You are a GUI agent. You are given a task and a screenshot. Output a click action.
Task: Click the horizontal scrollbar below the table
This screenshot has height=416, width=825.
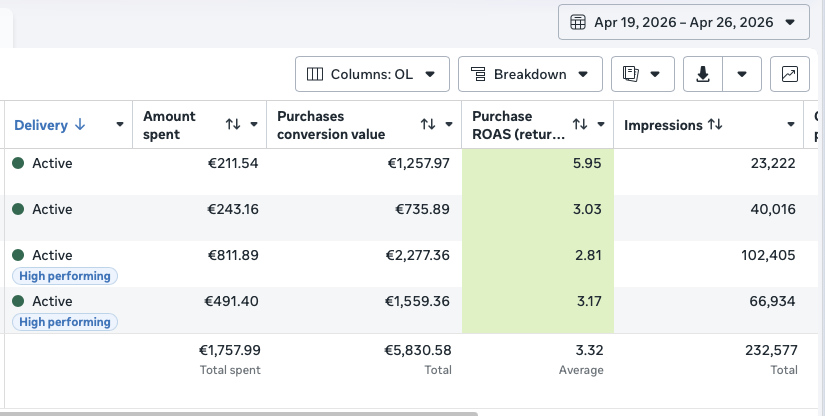pyautogui.click(x=239, y=414)
